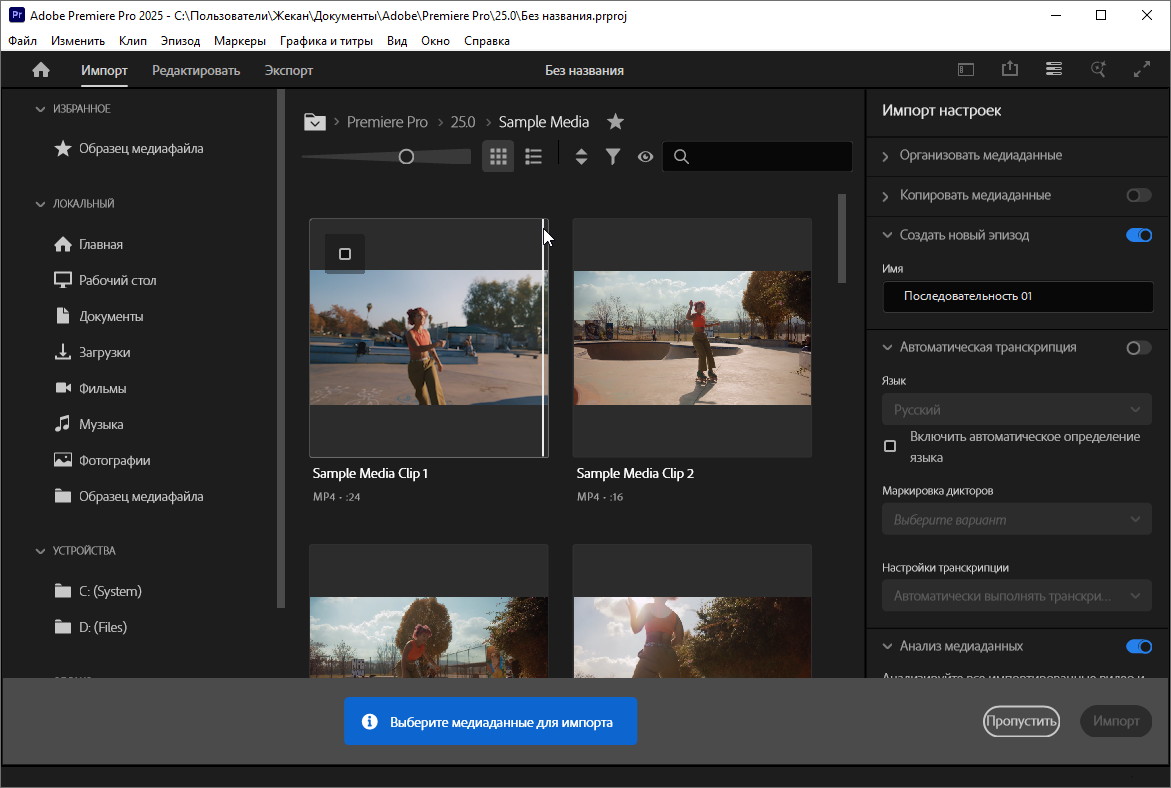Click the thumbnail size slider handle
1171x788 pixels.
click(406, 157)
